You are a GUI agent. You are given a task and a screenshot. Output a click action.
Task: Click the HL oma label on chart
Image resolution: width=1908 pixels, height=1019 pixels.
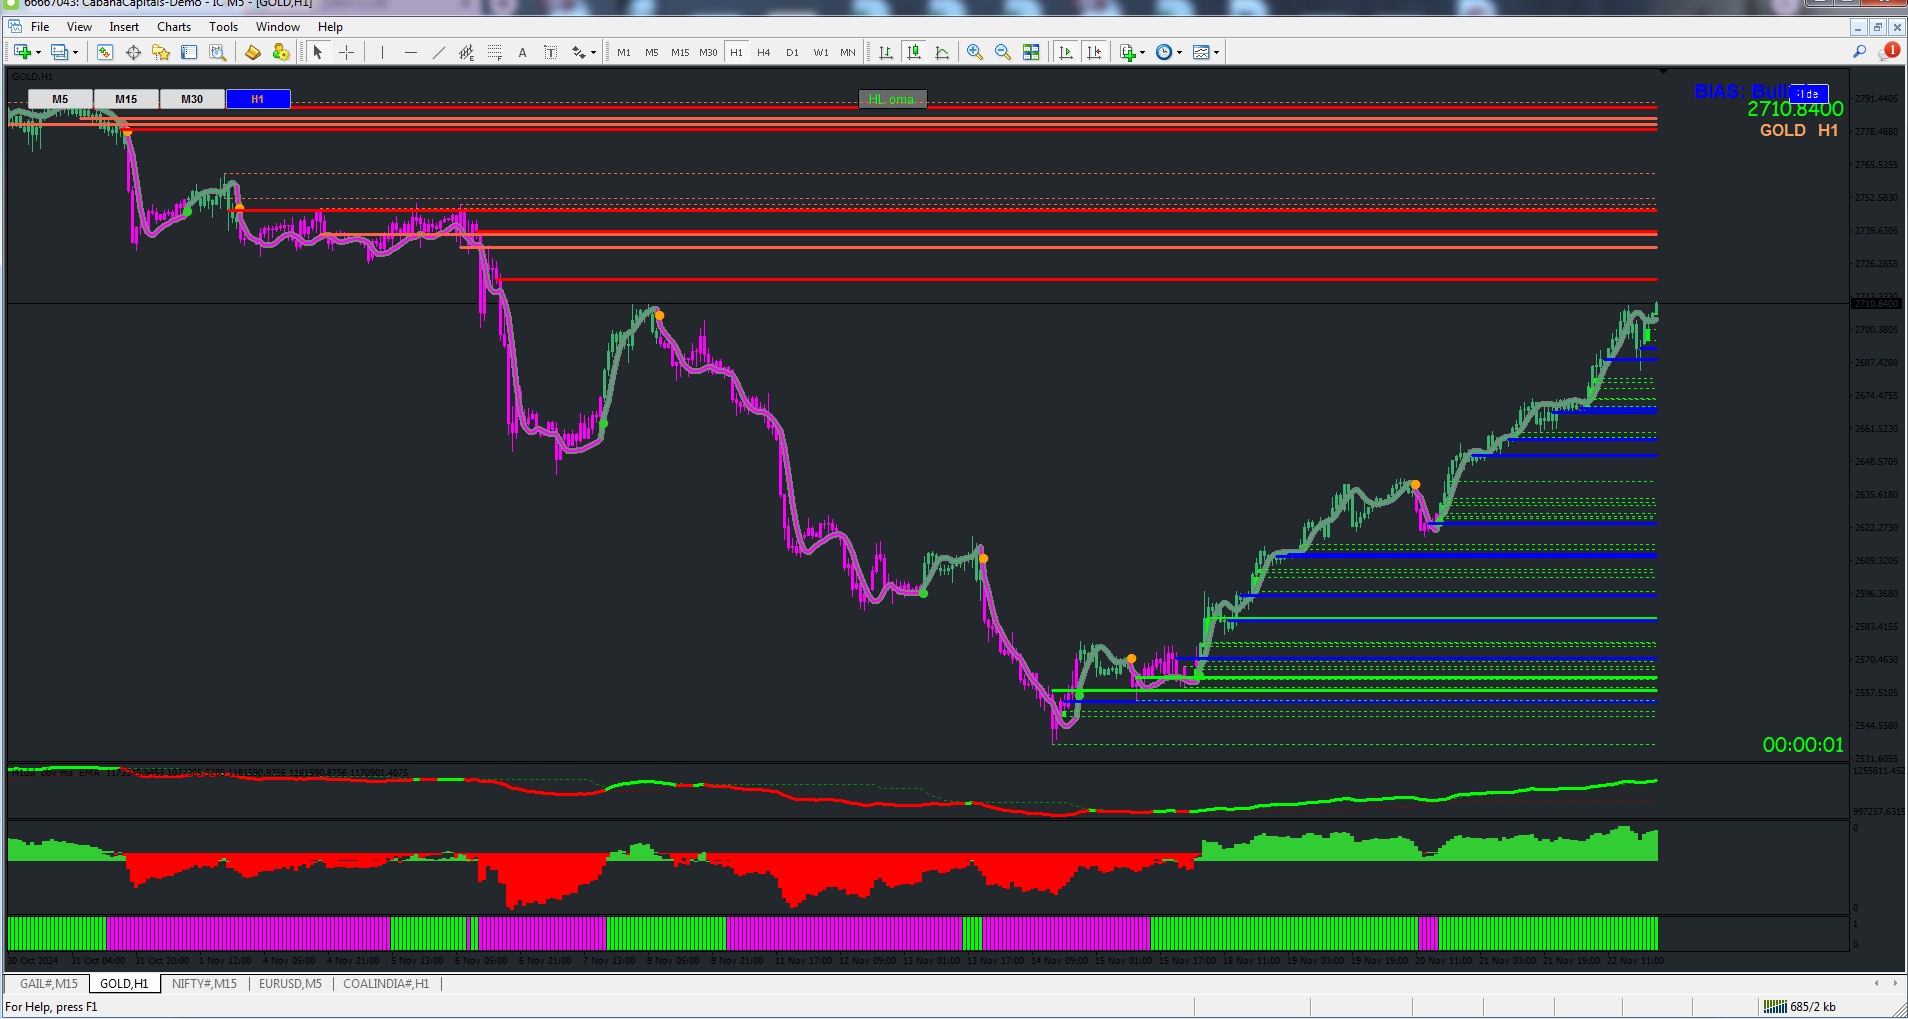coord(892,99)
